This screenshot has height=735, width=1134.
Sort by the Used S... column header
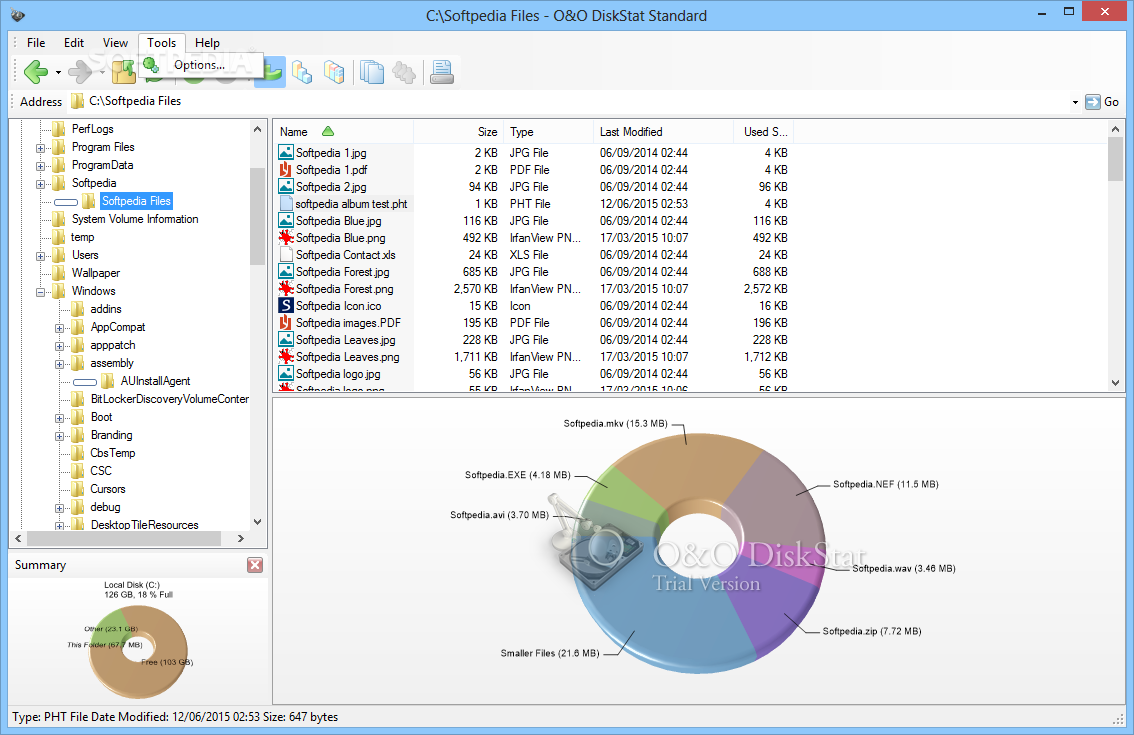(x=763, y=132)
